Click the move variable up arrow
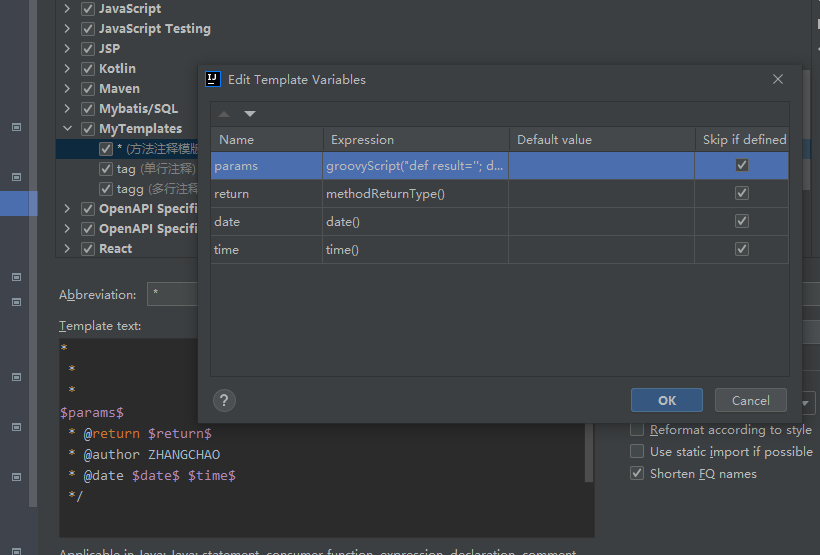The height and width of the screenshot is (555, 820). coord(224,114)
